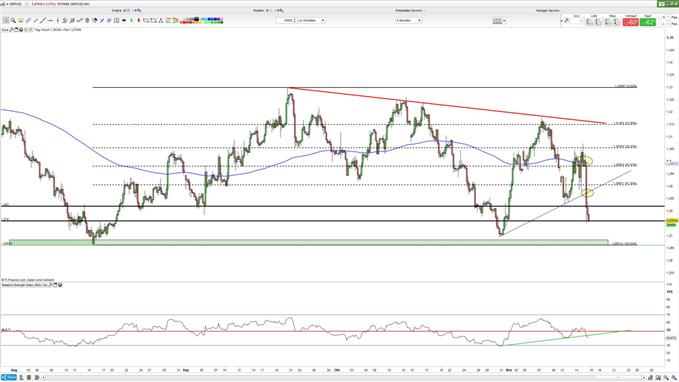Click the green buy price button
Image resolution: width=679 pixels, height=382 pixels.
coord(648,22)
